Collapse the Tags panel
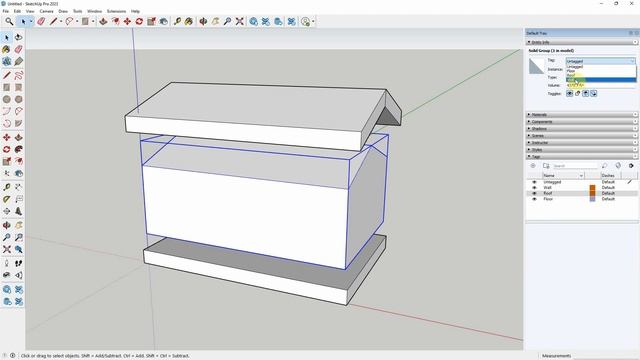Viewport: 640px width, 360px height. pos(582,156)
